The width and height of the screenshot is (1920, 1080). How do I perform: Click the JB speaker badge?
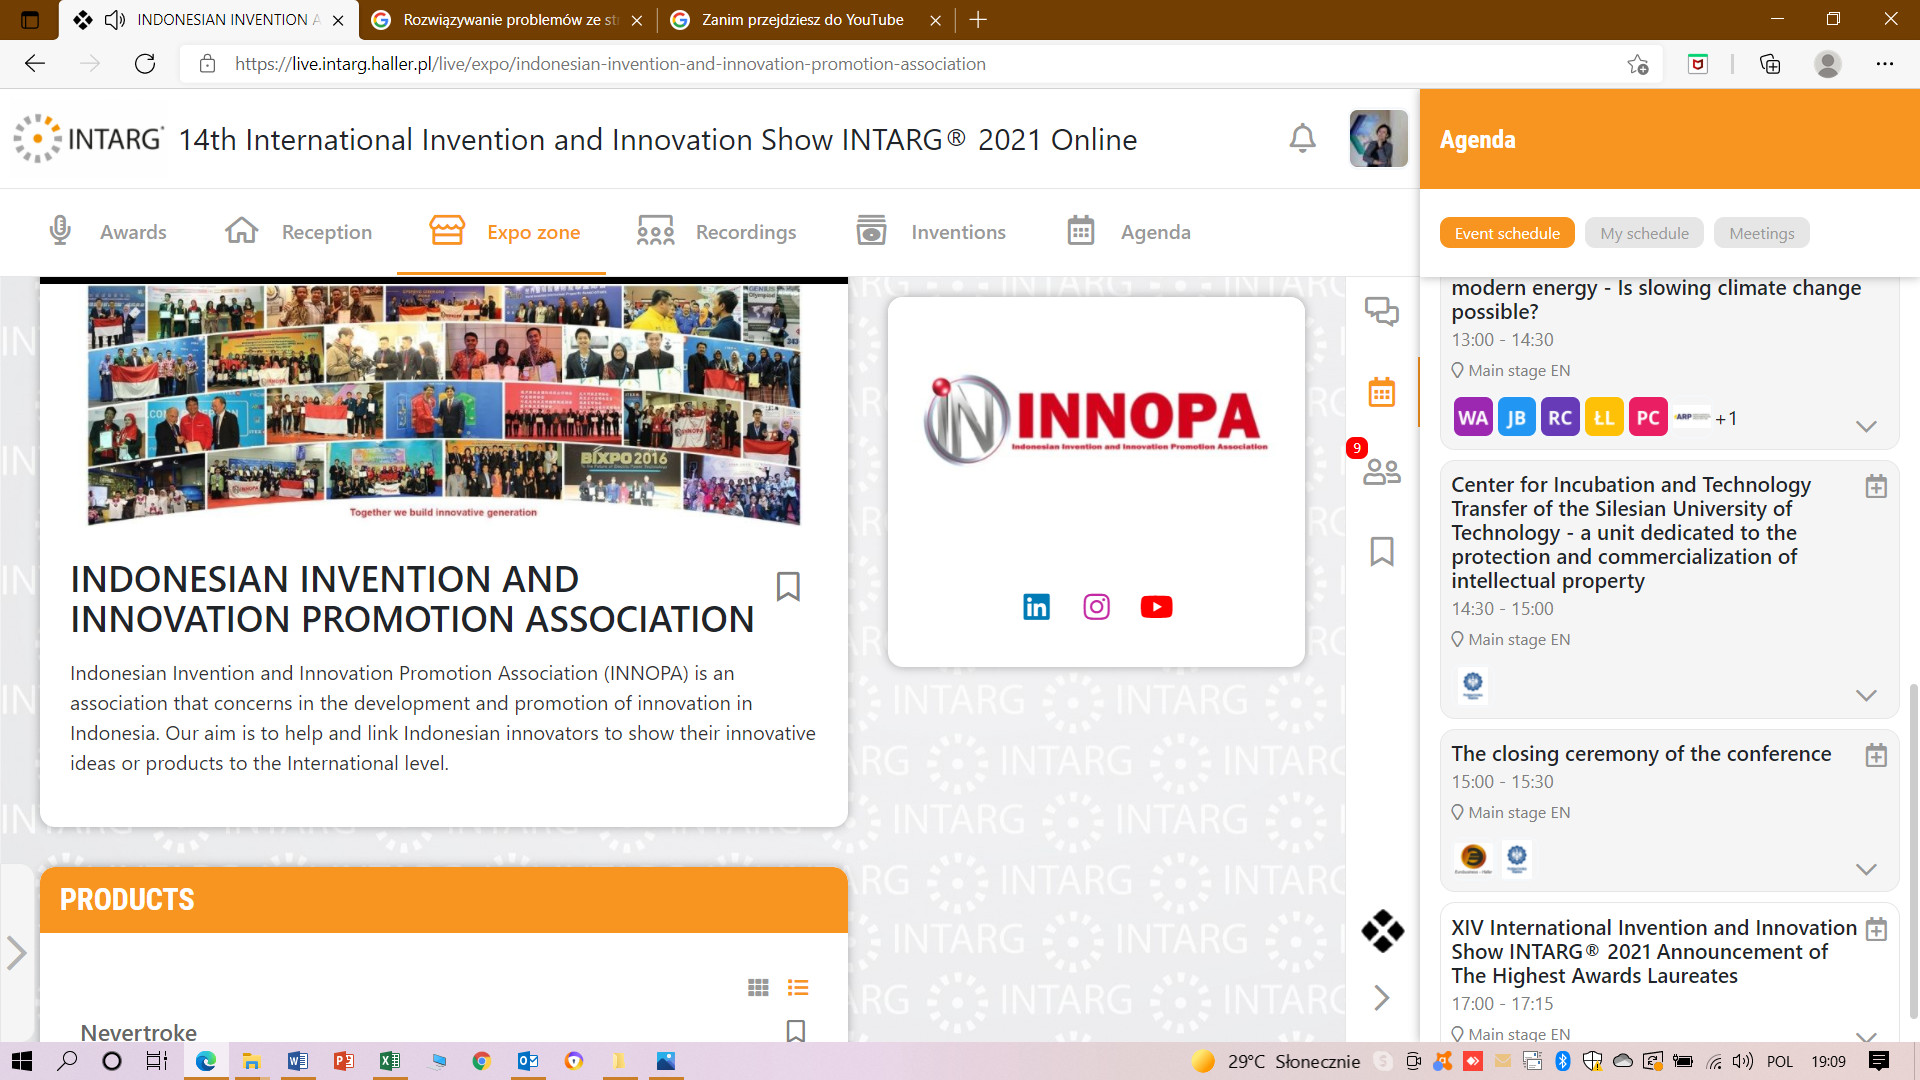pos(1516,417)
